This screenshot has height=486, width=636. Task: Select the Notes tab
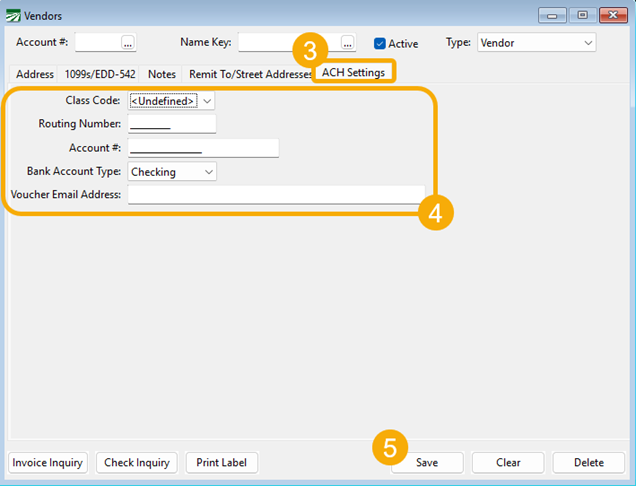(x=161, y=74)
